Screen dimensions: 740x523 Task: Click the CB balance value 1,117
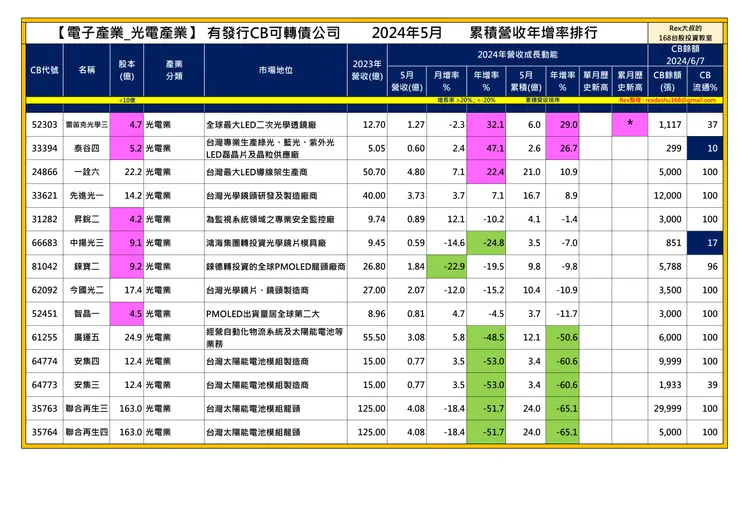670,125
